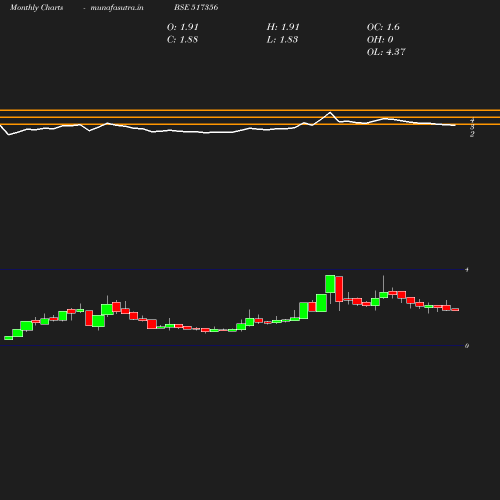This screenshot has height=500, width=500.
Task: Select the 'L: 1.88' low value
Action: click(x=282, y=40)
